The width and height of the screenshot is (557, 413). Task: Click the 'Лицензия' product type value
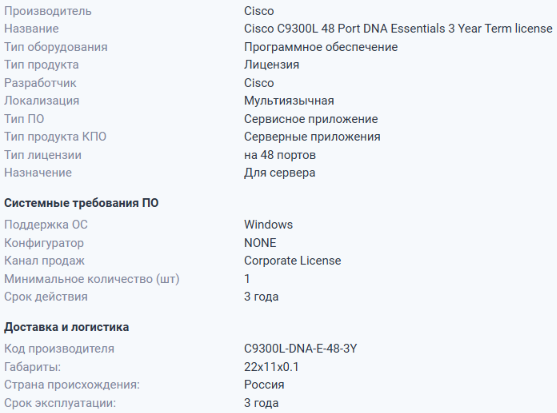pyautogui.click(x=272, y=65)
